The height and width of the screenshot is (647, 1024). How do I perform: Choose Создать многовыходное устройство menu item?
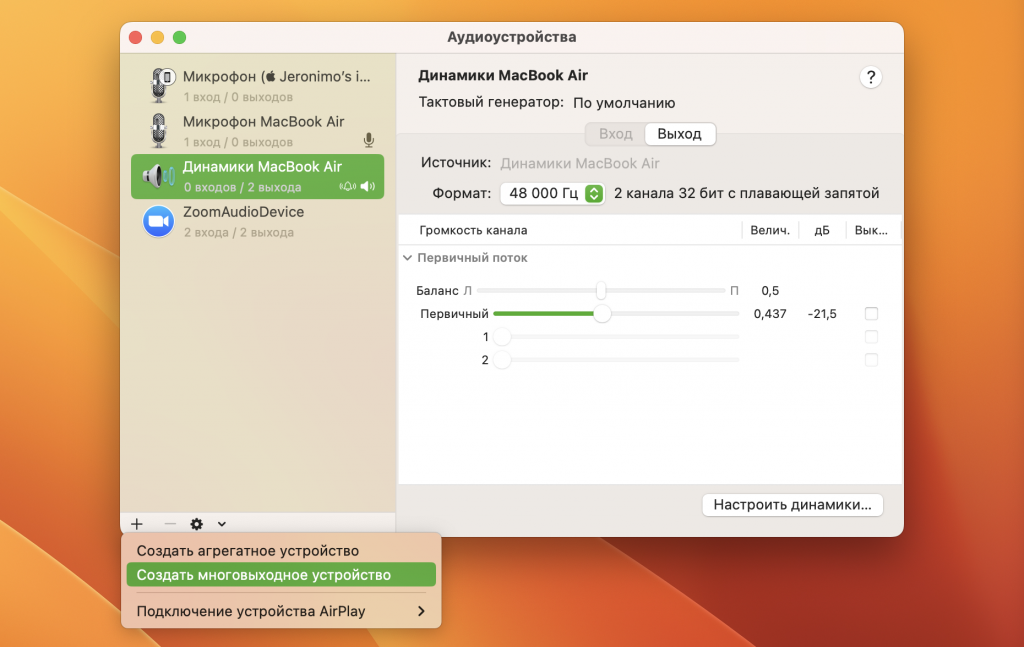coord(264,575)
